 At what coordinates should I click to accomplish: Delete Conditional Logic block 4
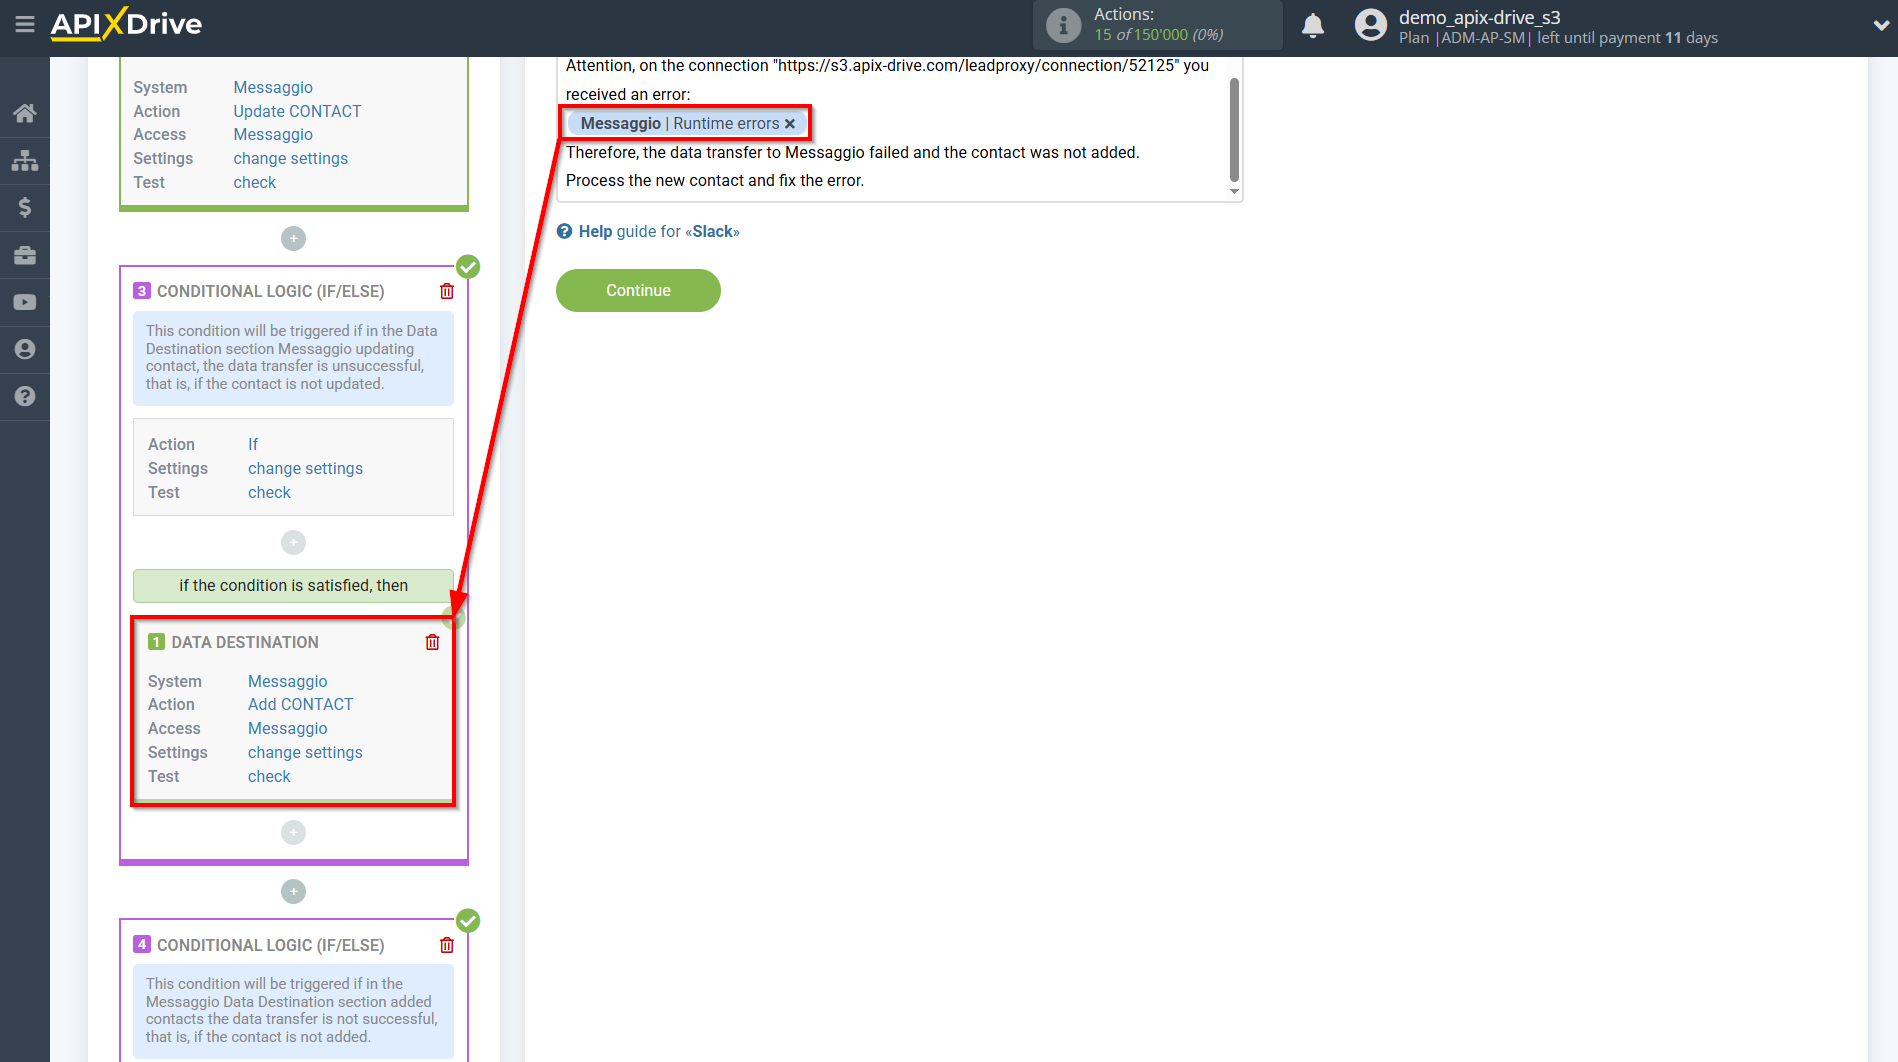tap(447, 945)
